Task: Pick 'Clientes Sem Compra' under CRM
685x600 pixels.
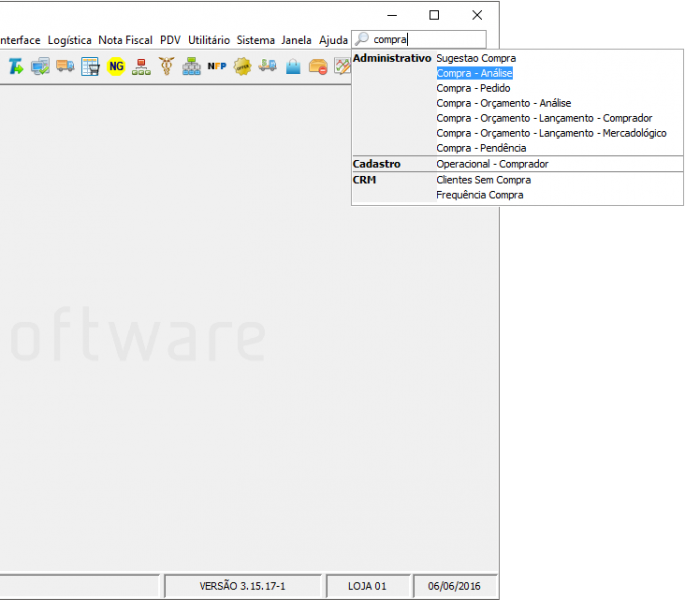Action: [483, 180]
